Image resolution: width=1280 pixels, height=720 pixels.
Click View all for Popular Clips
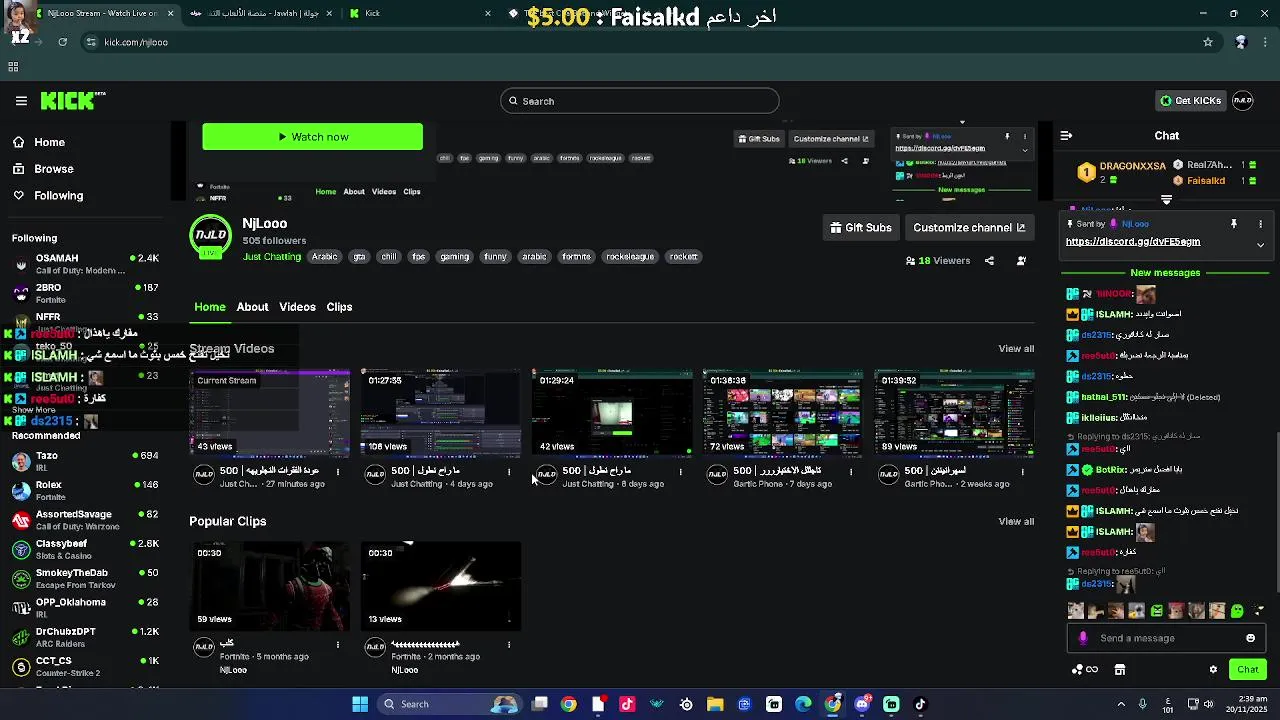[x=1016, y=521]
